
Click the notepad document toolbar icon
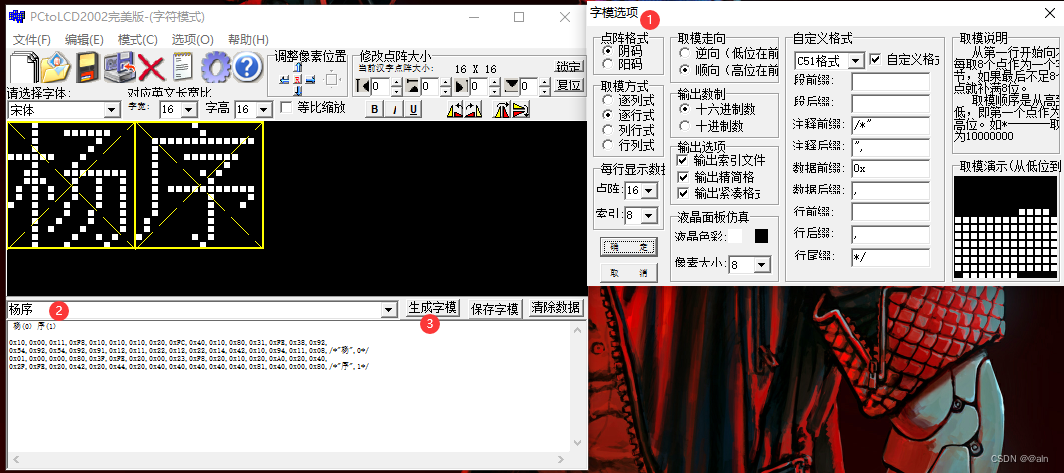click(182, 67)
